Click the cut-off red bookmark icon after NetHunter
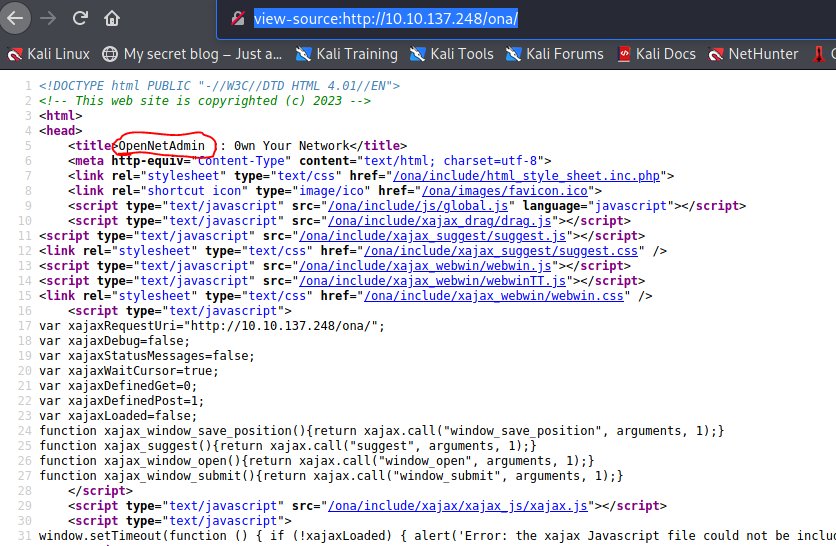The image size is (836, 546). point(818,54)
